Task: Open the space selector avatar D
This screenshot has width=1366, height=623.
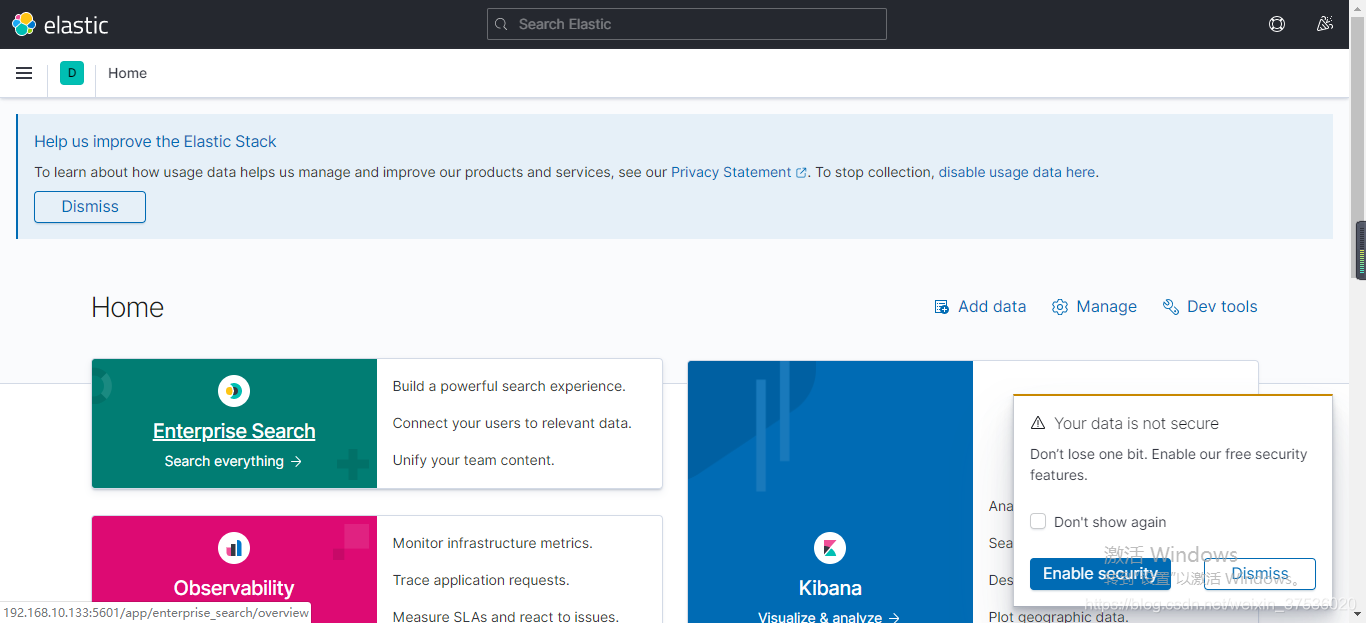Action: tap(72, 73)
